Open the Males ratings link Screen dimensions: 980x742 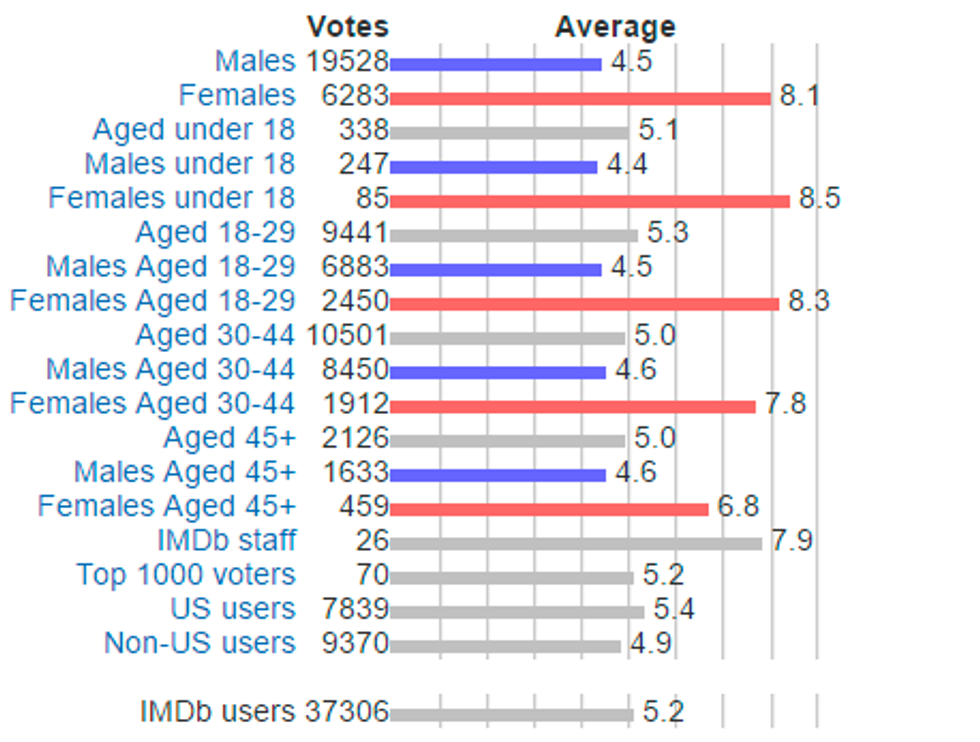point(255,61)
